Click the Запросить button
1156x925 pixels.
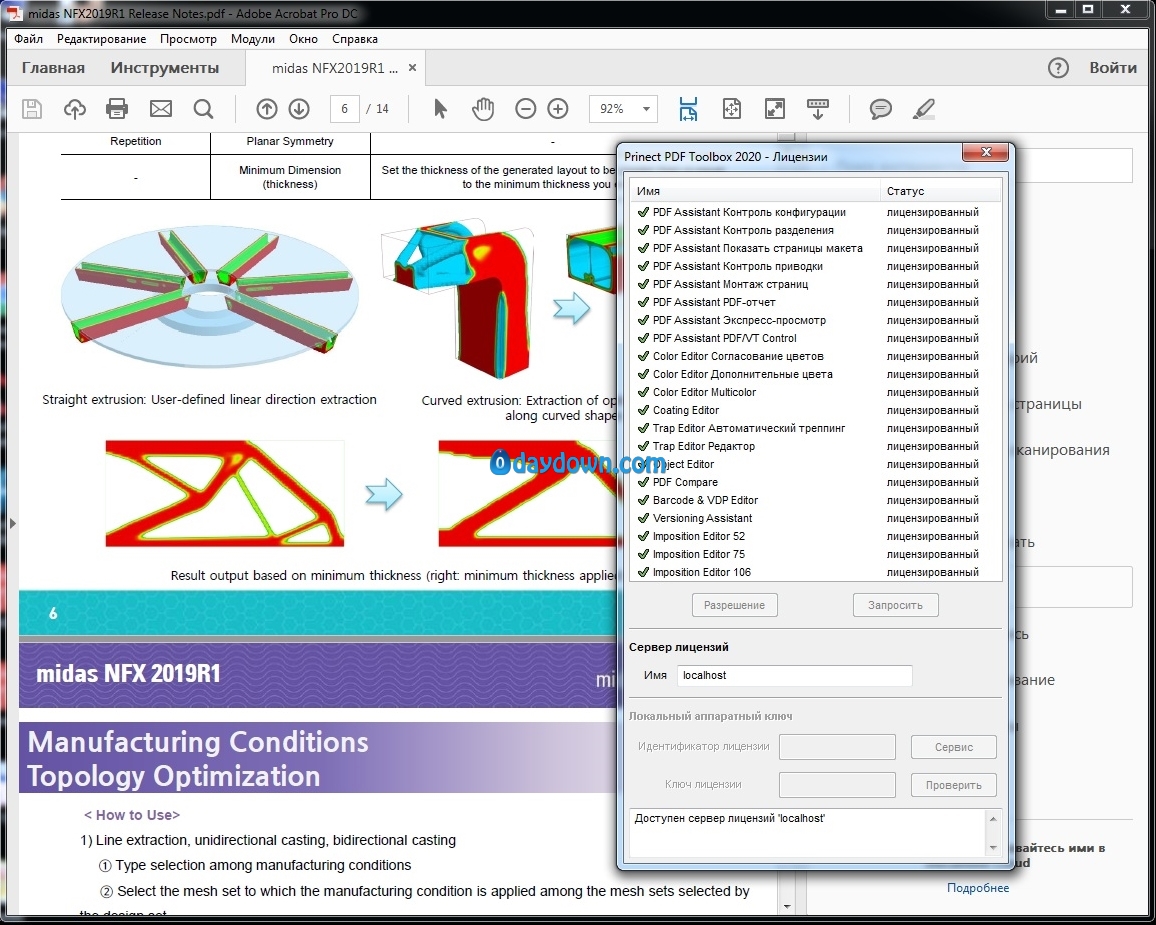895,605
